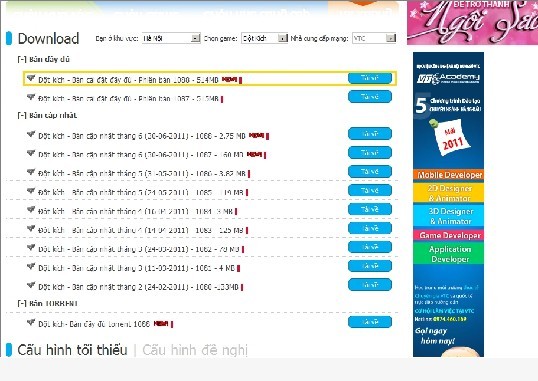Open the network provider dropdown showing VTC

[x=374, y=38]
